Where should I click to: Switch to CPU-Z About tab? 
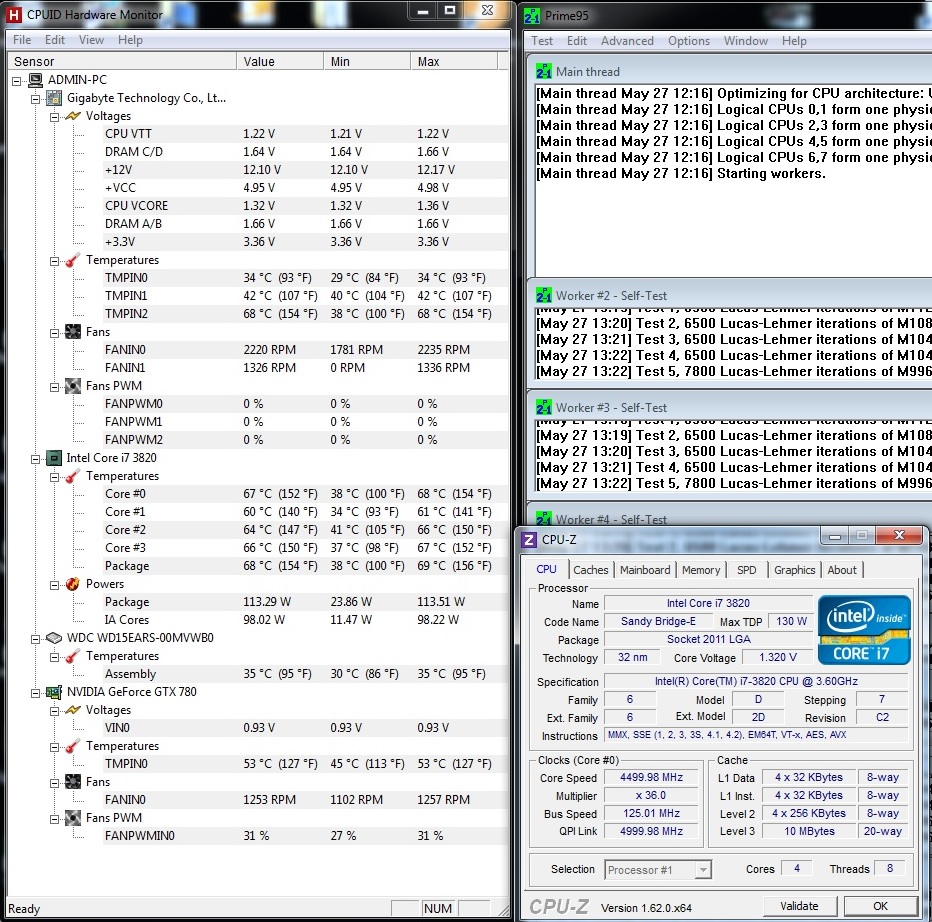(842, 570)
